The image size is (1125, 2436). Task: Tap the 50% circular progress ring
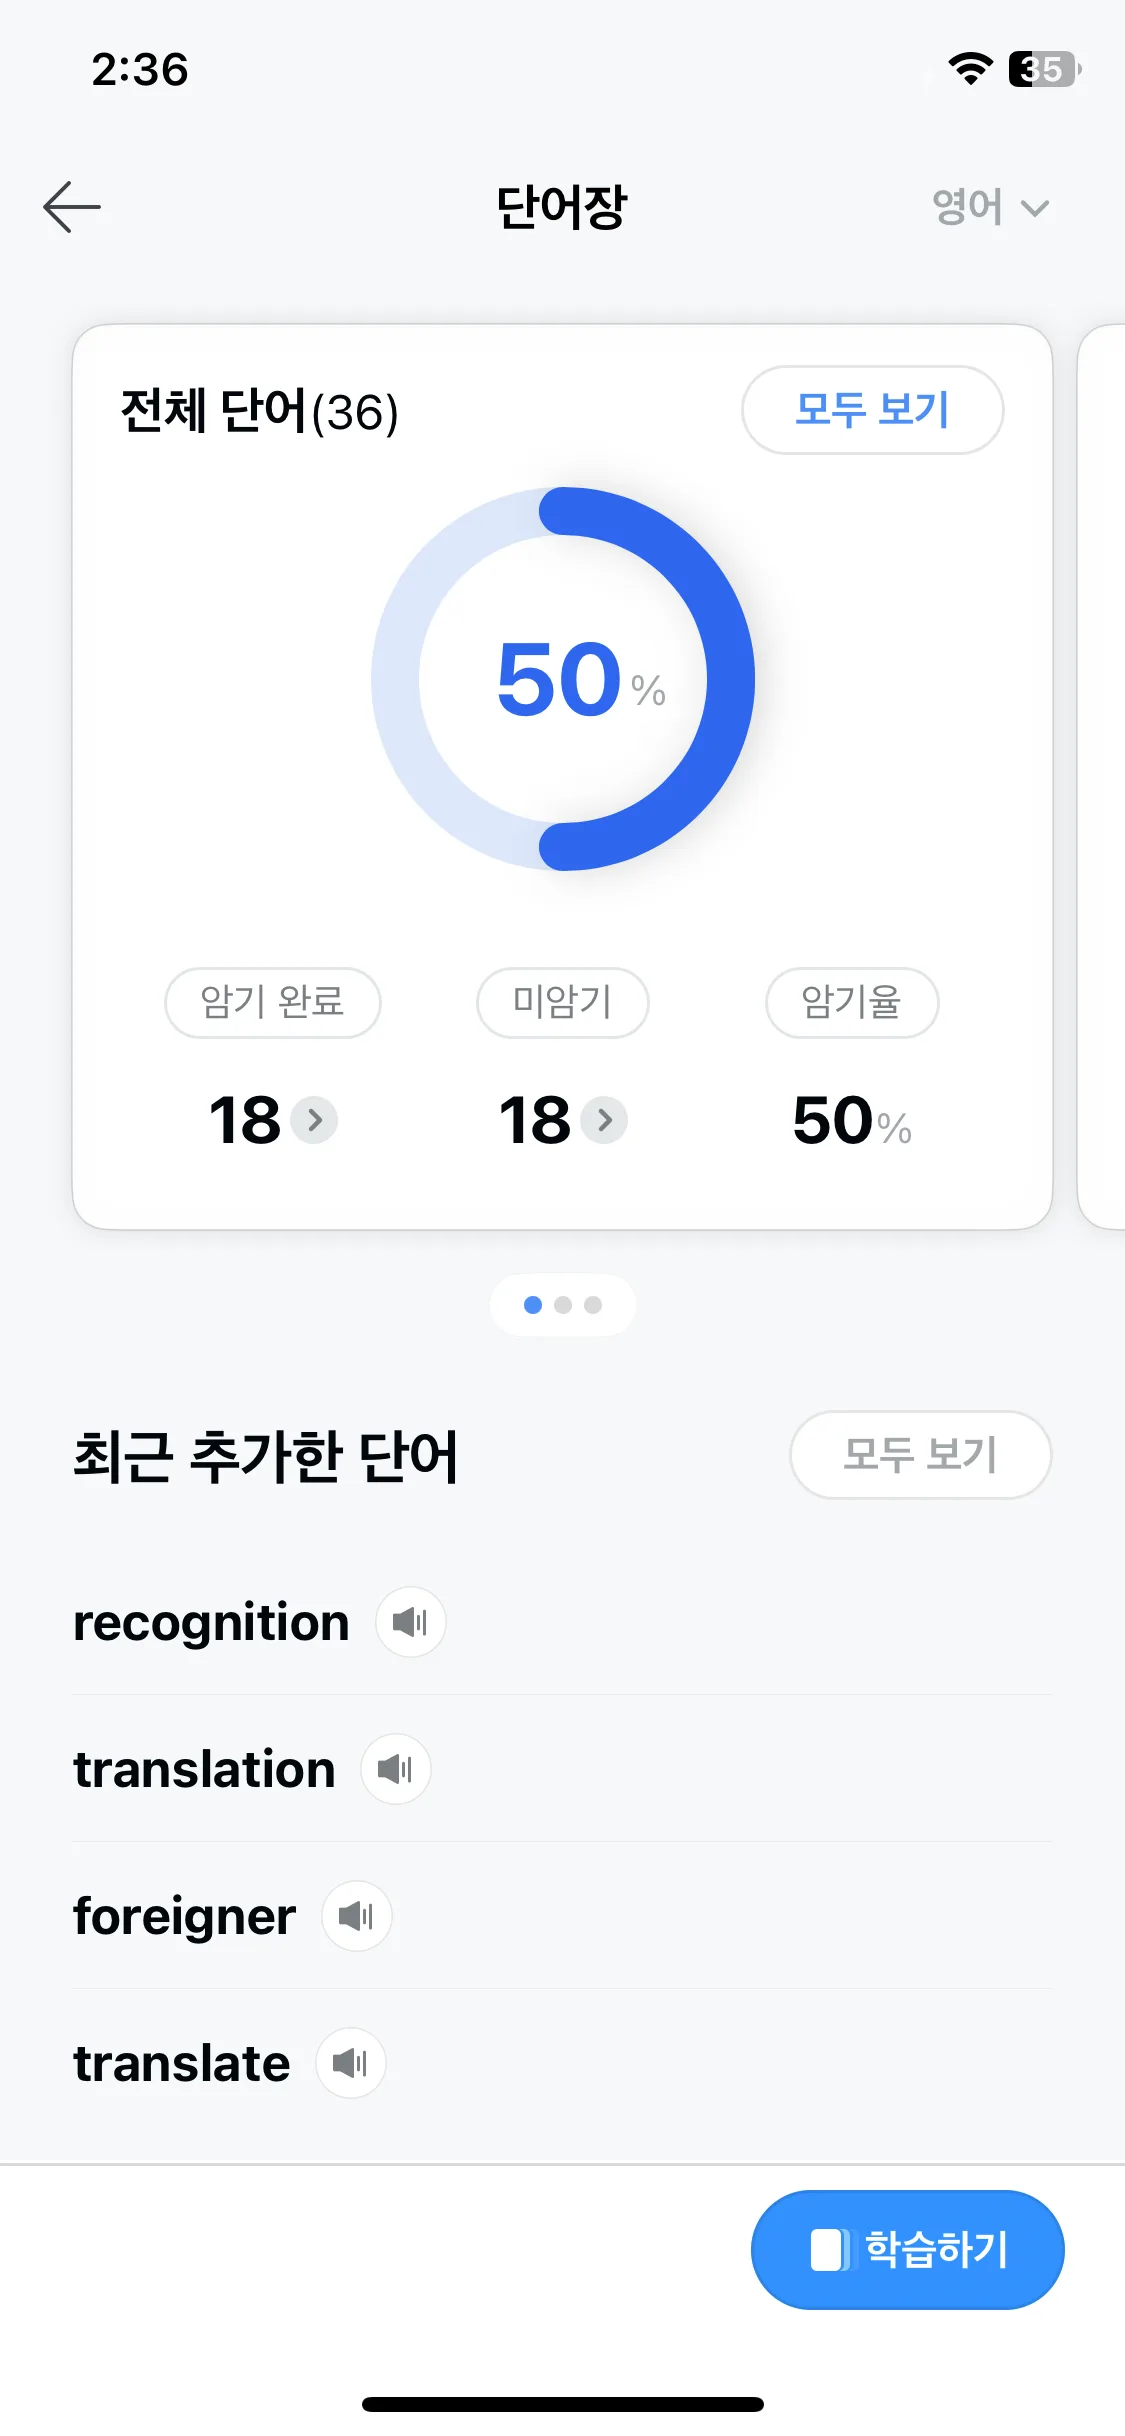pos(563,679)
